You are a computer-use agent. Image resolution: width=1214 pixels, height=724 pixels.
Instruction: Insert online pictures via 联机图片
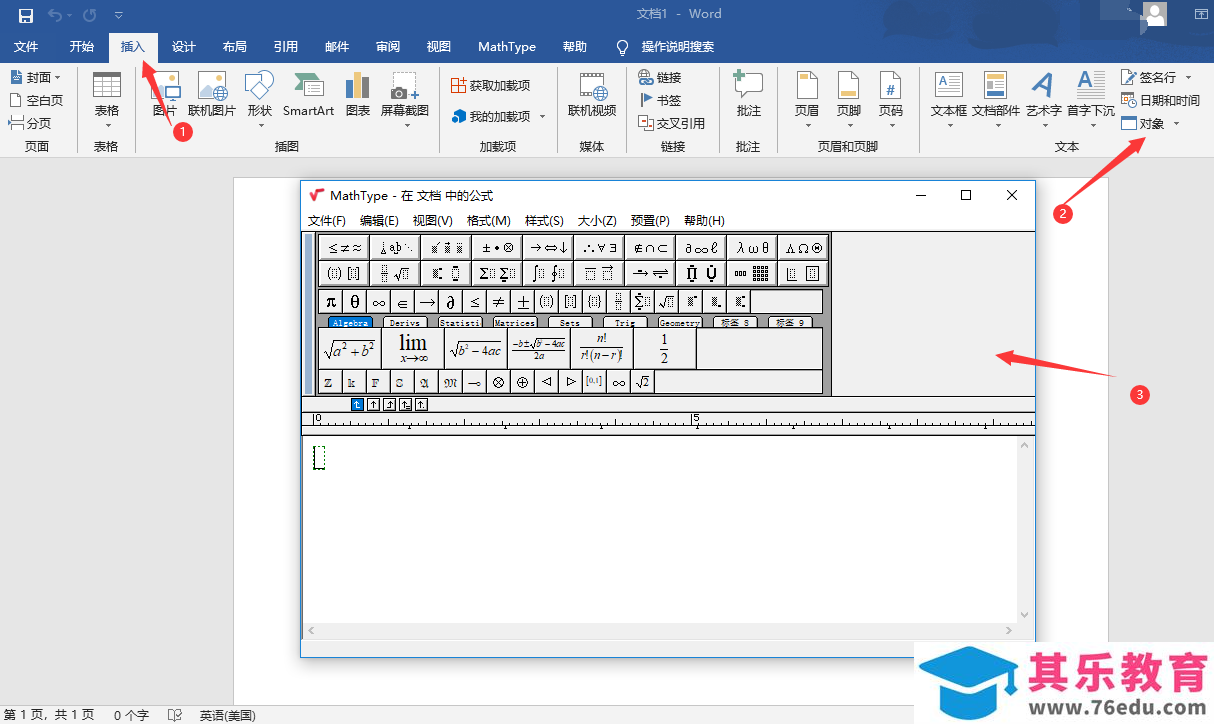[212, 95]
